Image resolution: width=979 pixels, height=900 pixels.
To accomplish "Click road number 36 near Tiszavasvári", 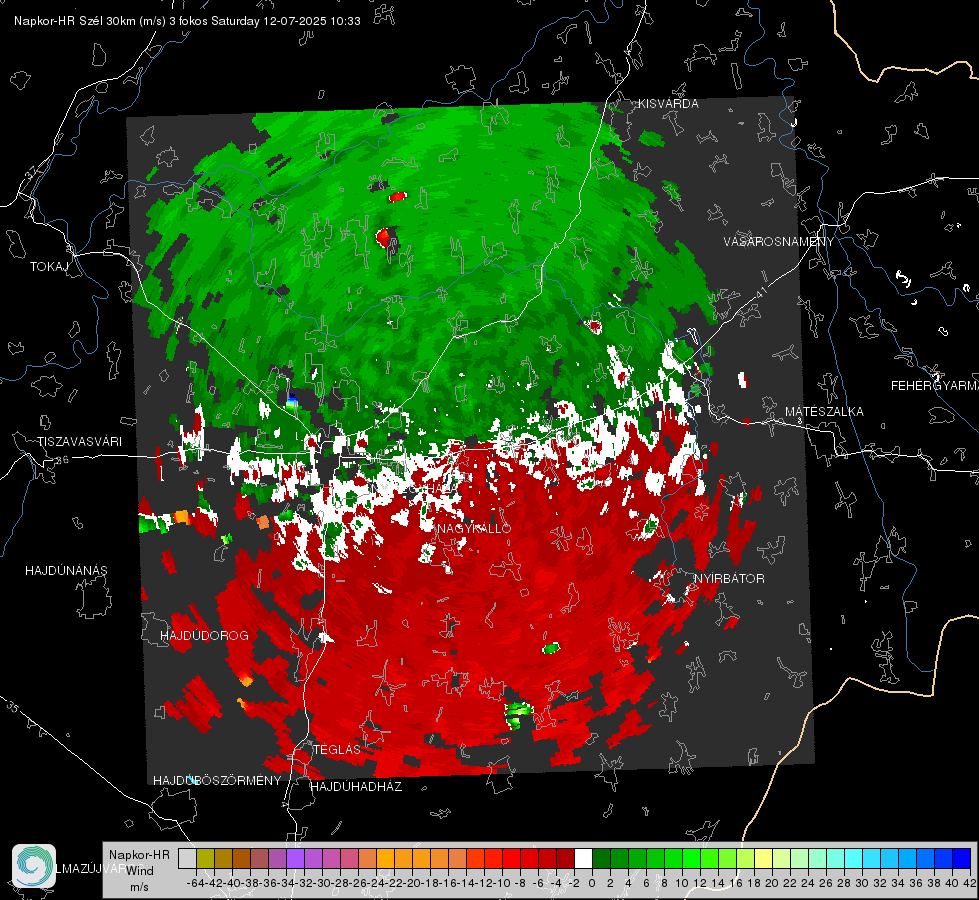I will [62, 460].
